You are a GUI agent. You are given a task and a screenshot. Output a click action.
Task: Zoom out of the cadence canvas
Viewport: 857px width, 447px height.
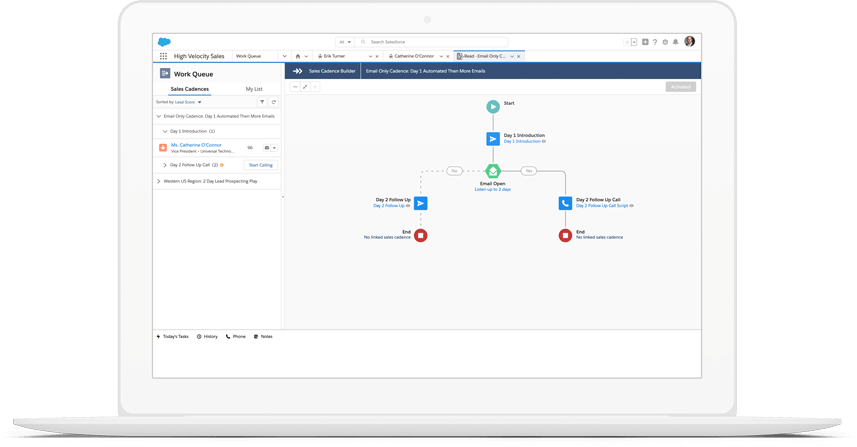[x=295, y=87]
